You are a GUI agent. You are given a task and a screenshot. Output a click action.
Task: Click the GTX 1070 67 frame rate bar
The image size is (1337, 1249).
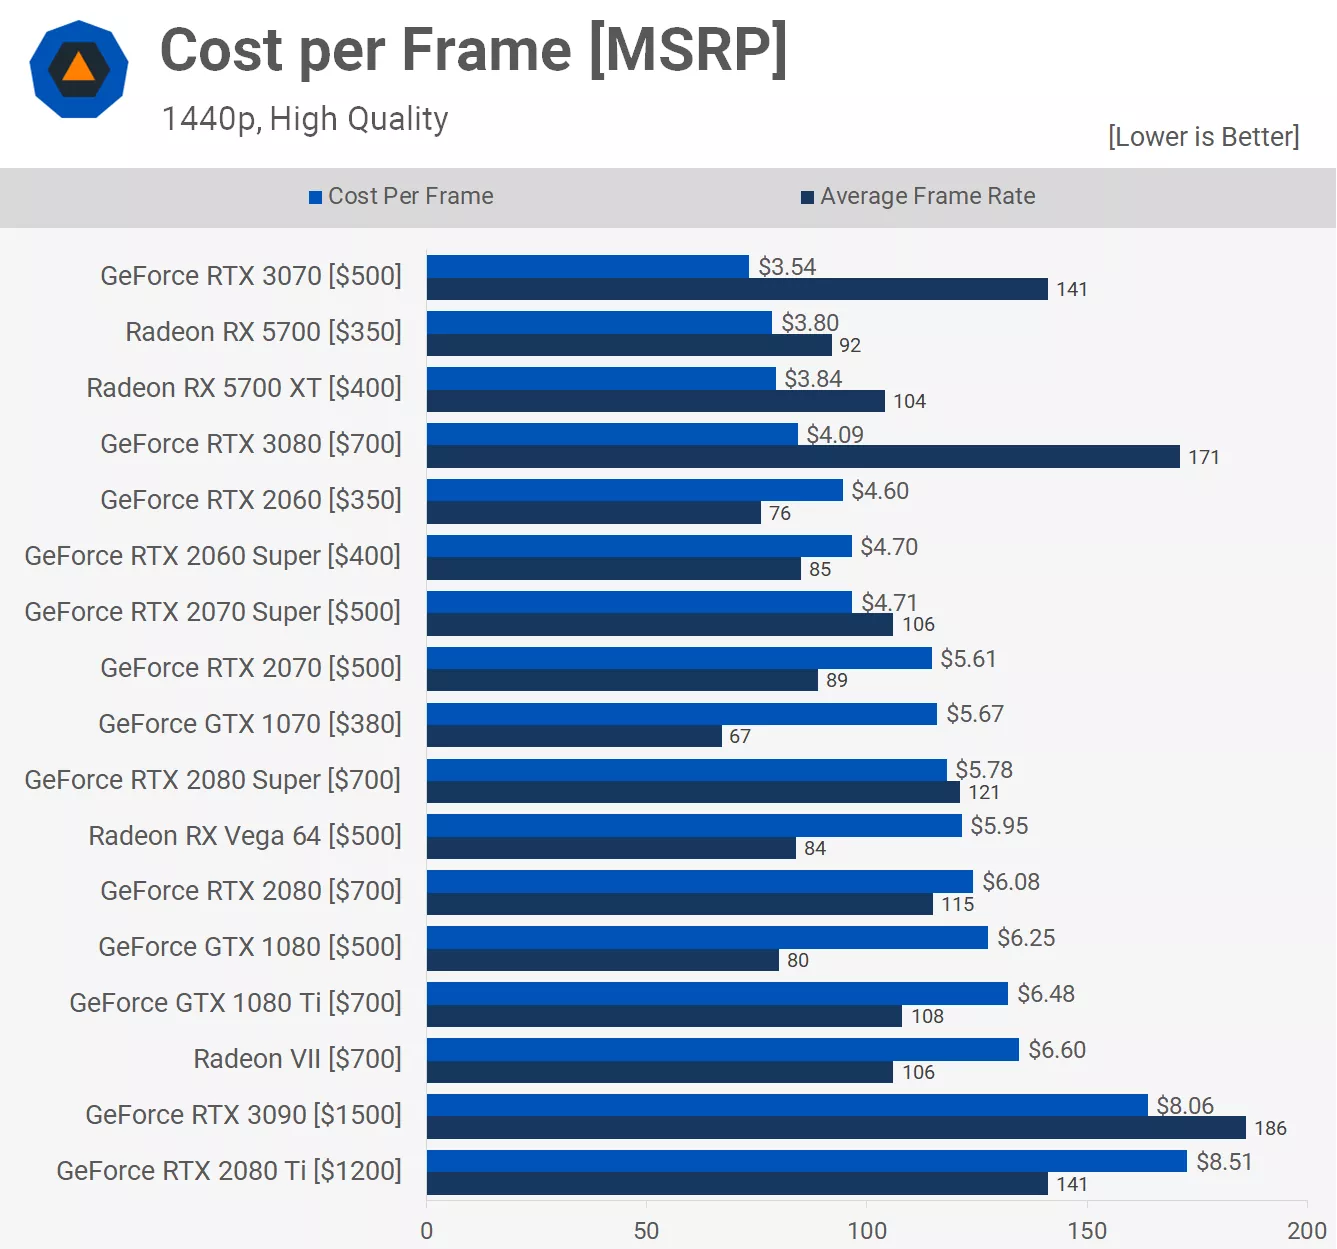point(573,736)
